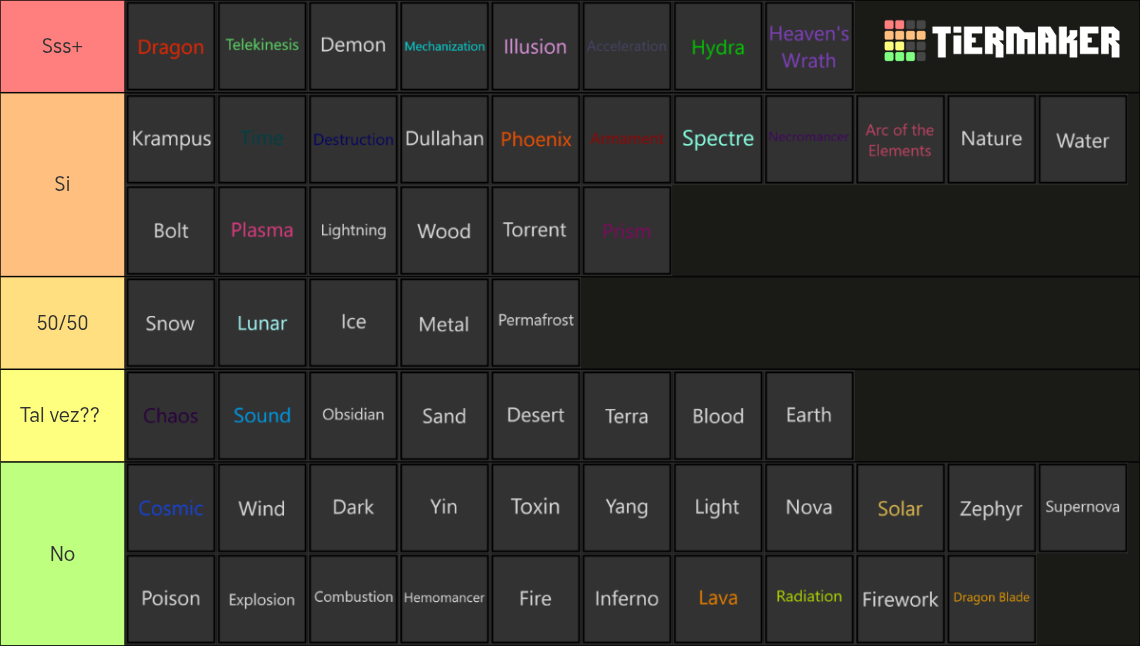
Task: Click the Sss+ tier label
Action: (62, 46)
